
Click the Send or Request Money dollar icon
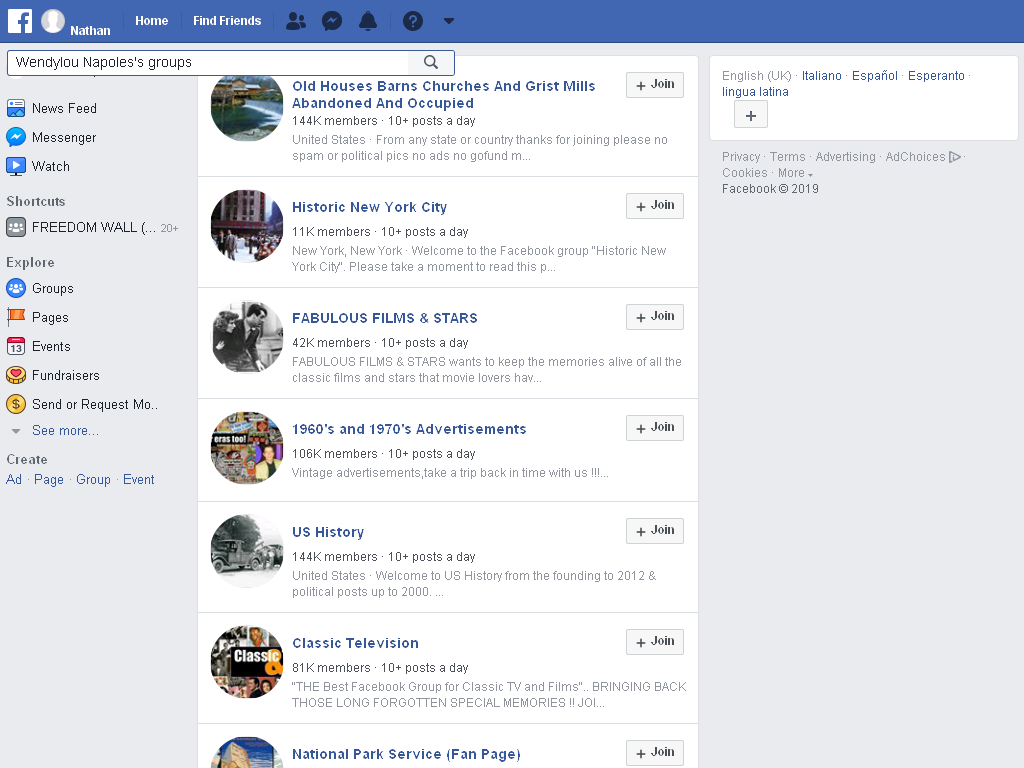(16, 404)
